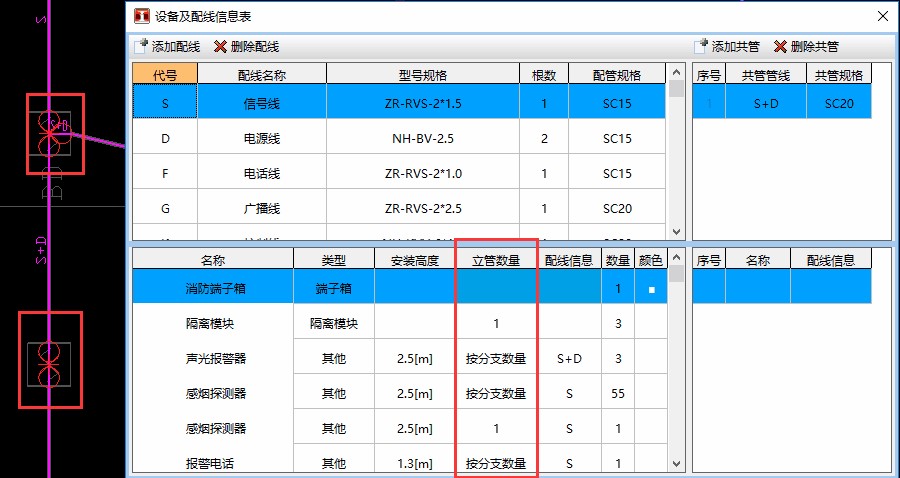Click the color swatch of 消防端子箱 row
This screenshot has height=478, width=900.
pos(651,290)
